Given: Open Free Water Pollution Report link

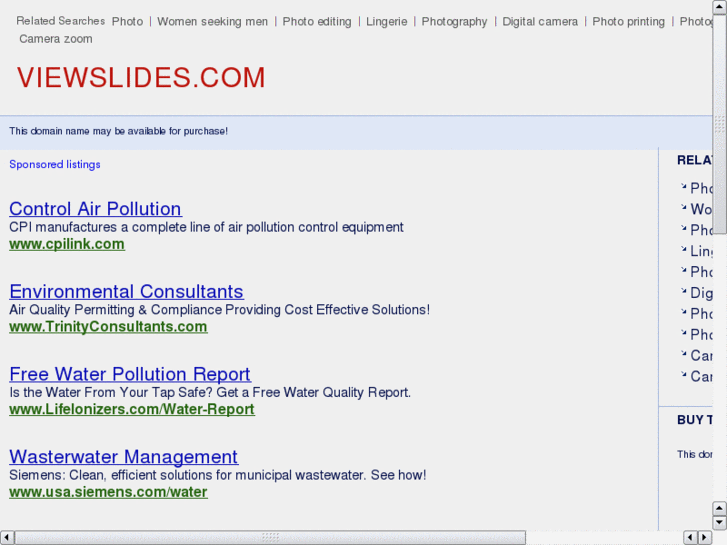Looking at the screenshot, I should [x=130, y=374].
